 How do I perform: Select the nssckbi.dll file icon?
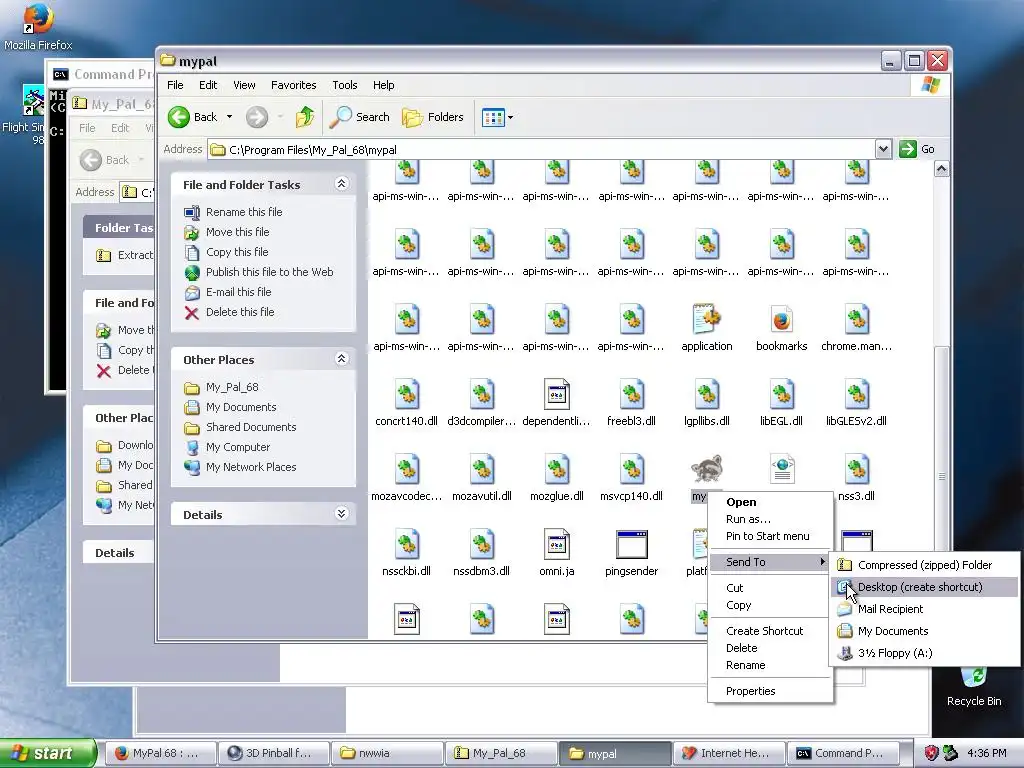[x=406, y=544]
